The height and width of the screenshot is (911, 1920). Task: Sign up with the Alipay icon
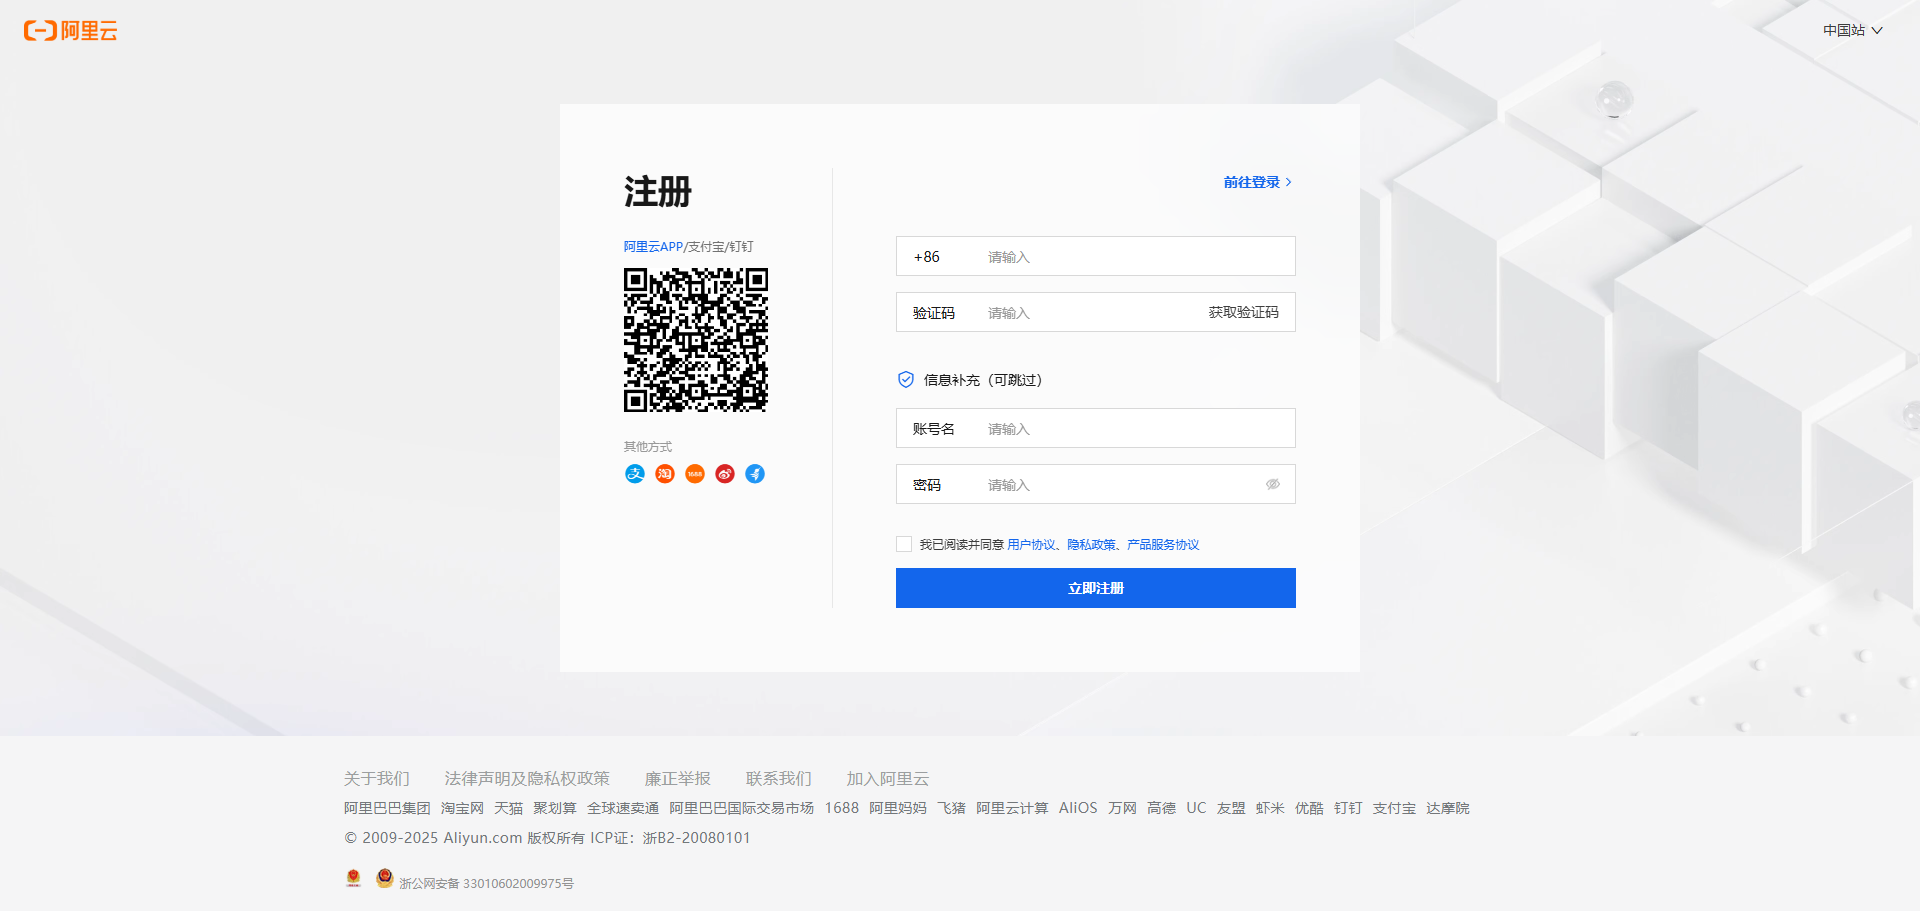[635, 474]
